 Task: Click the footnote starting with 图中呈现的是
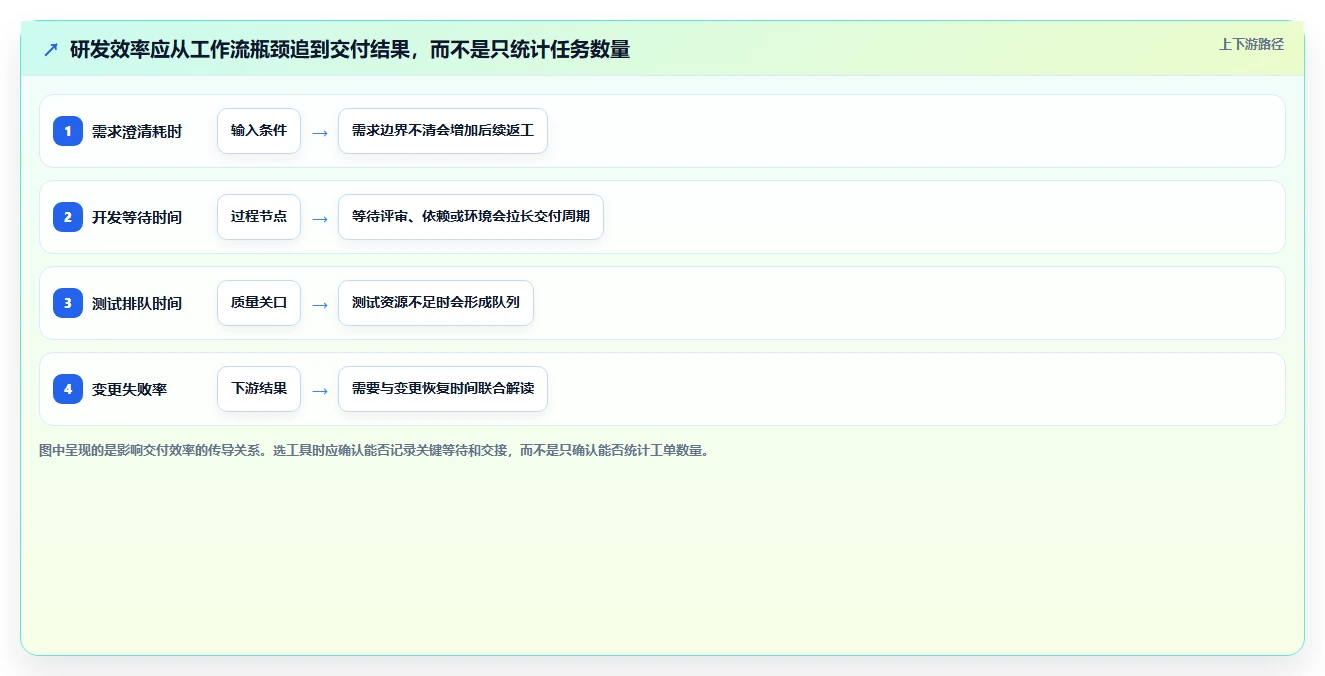[374, 450]
